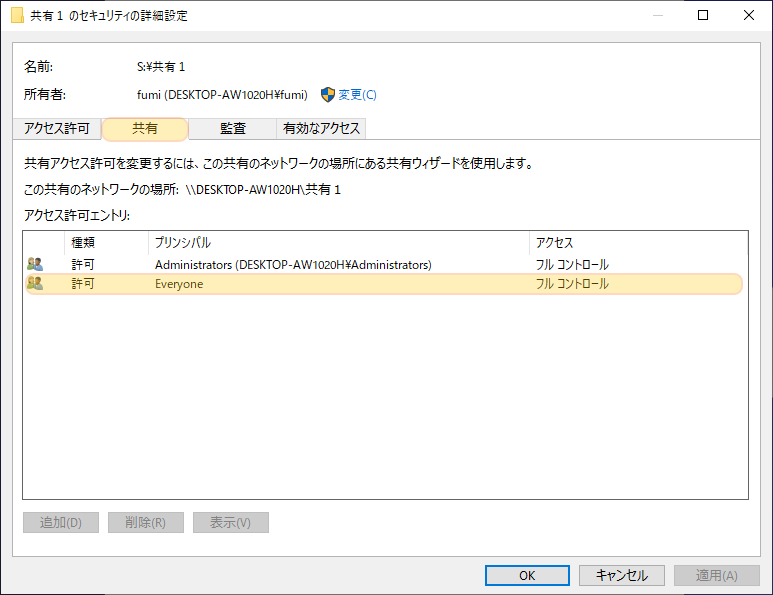Close the 共有 1 security settings window

[x=748, y=15]
